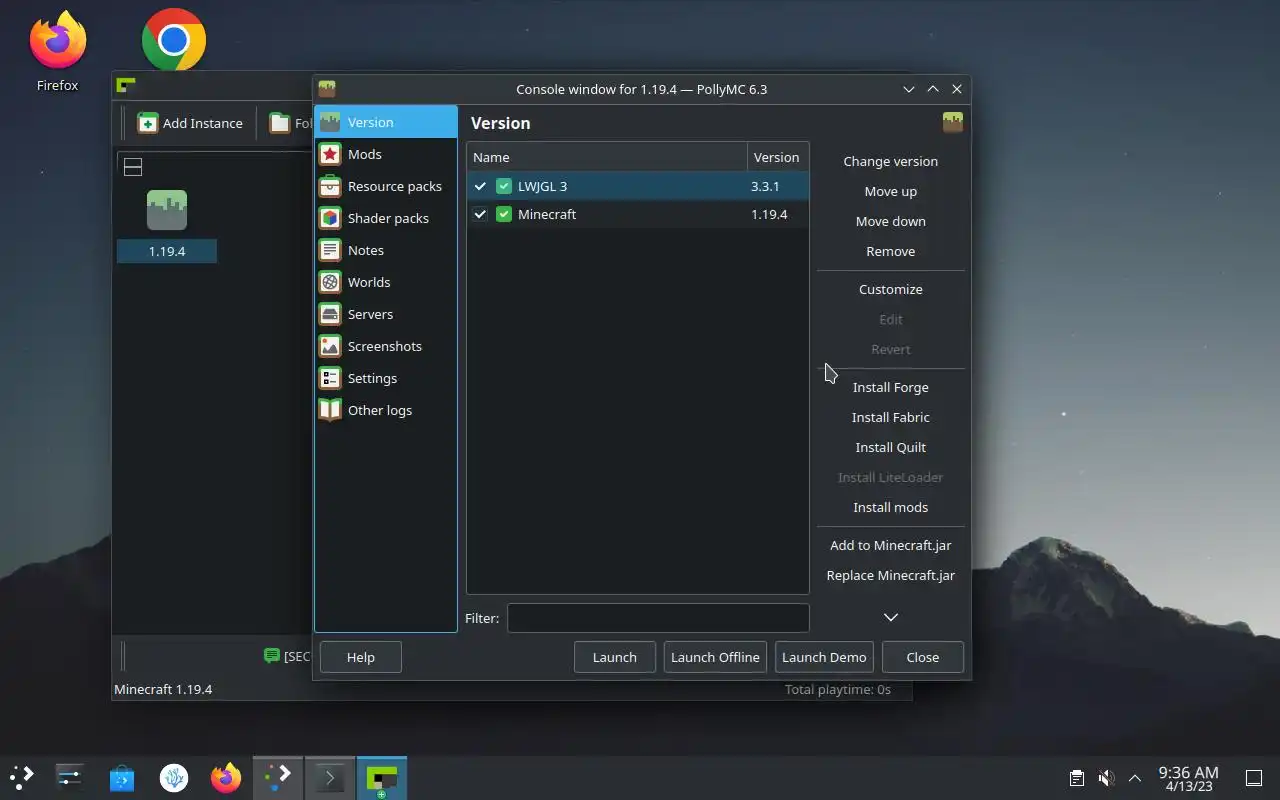Click Total playtime: 0s in status bar
Screen dimensions: 1280x800
(x=838, y=689)
